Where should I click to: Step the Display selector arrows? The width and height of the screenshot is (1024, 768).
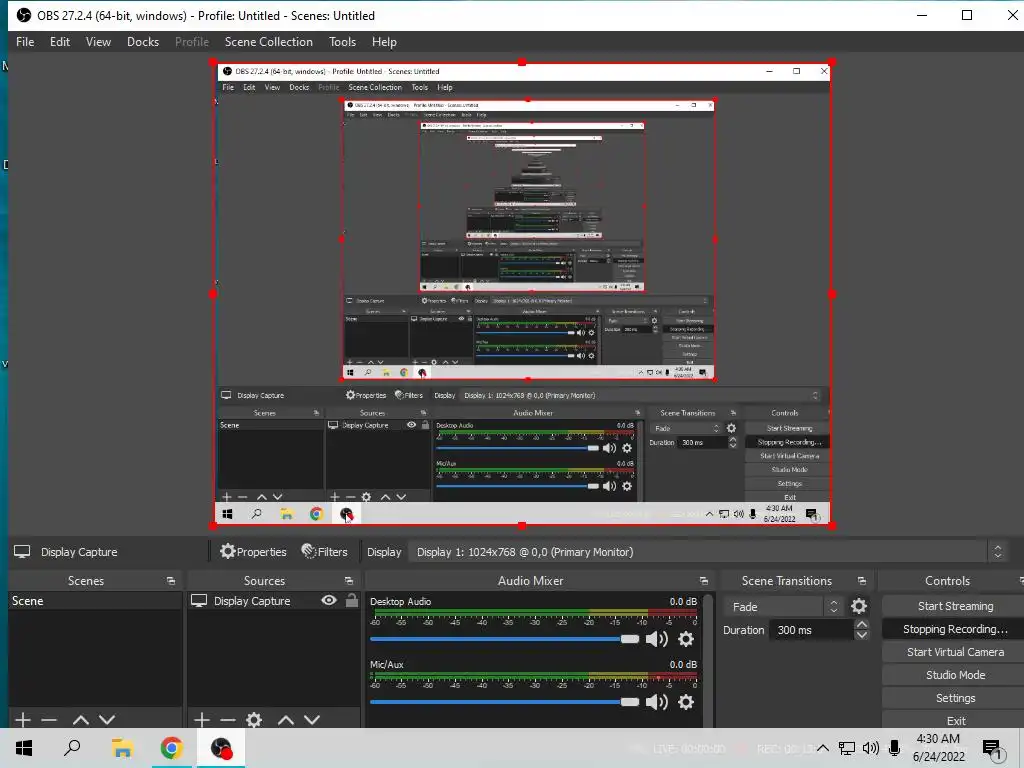pos(997,552)
